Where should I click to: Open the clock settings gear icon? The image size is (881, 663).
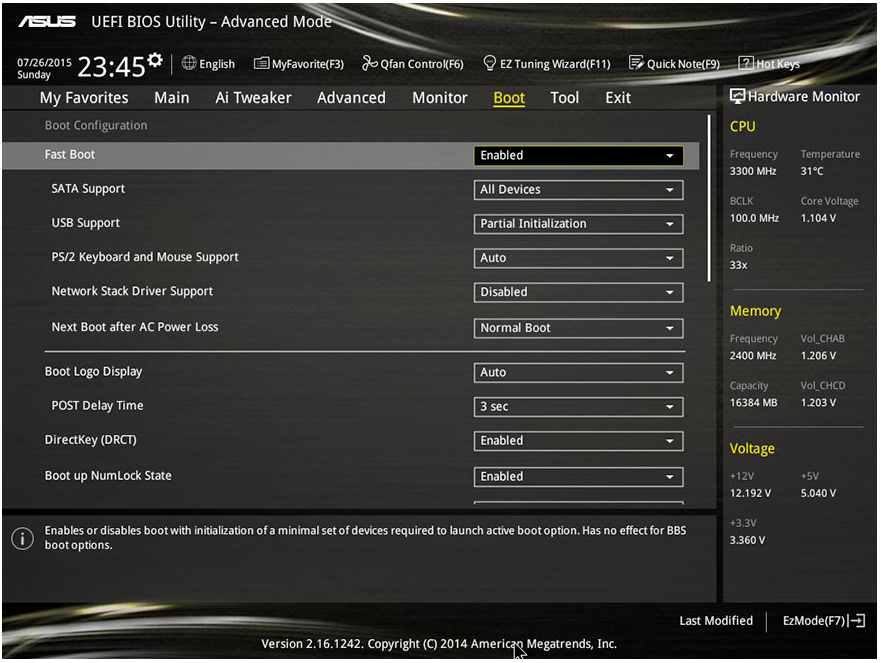[x=156, y=58]
